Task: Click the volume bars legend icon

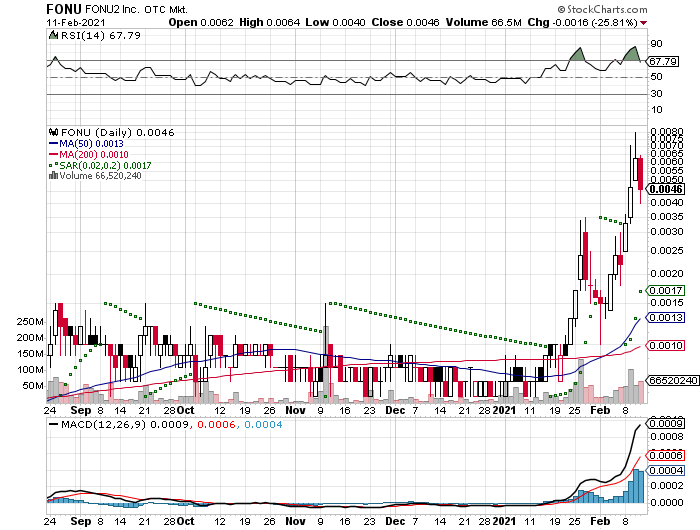Action: (x=53, y=175)
